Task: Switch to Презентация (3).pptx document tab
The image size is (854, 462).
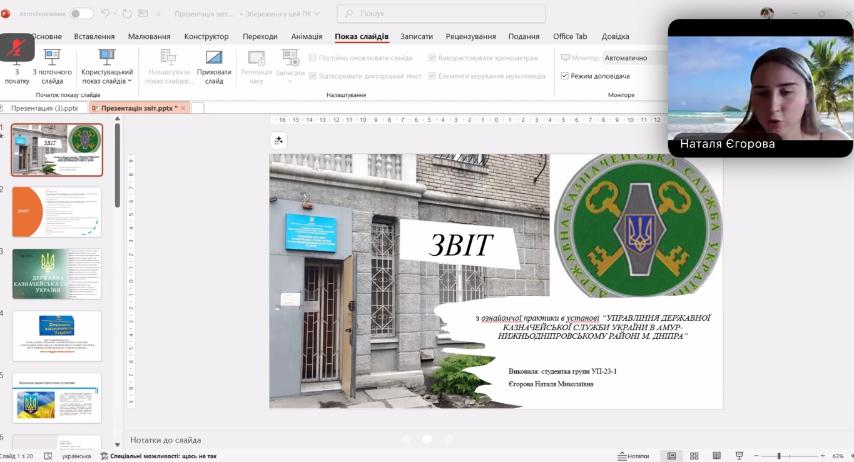Action: click(x=44, y=108)
